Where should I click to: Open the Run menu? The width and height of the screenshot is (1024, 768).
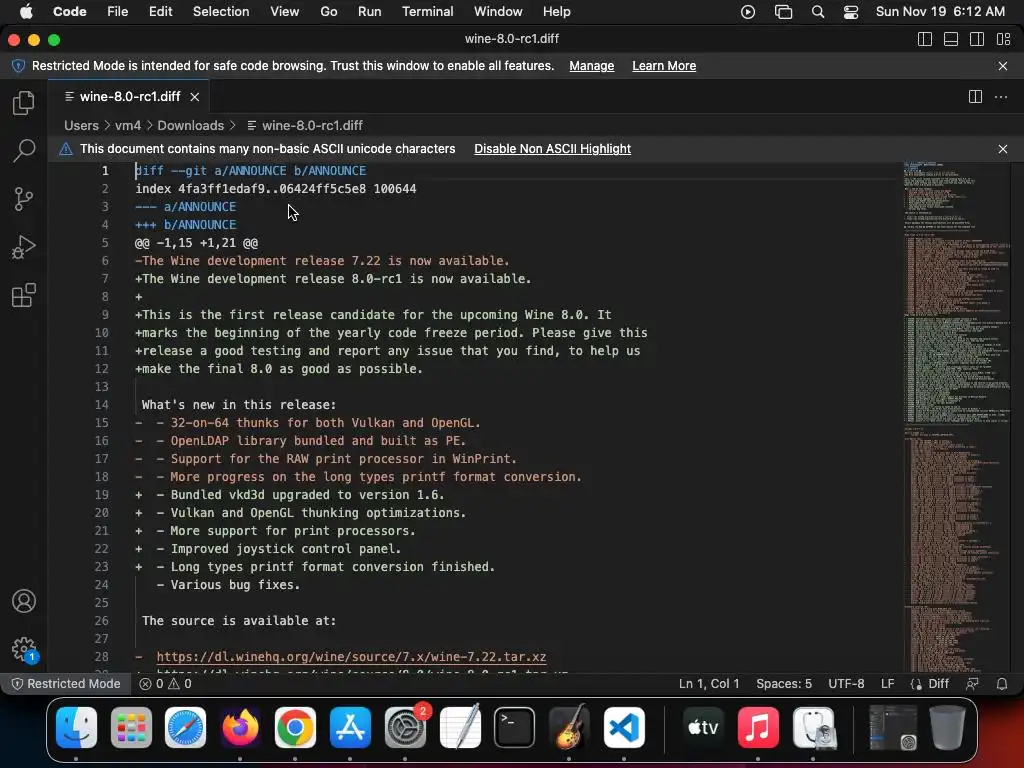pos(369,12)
